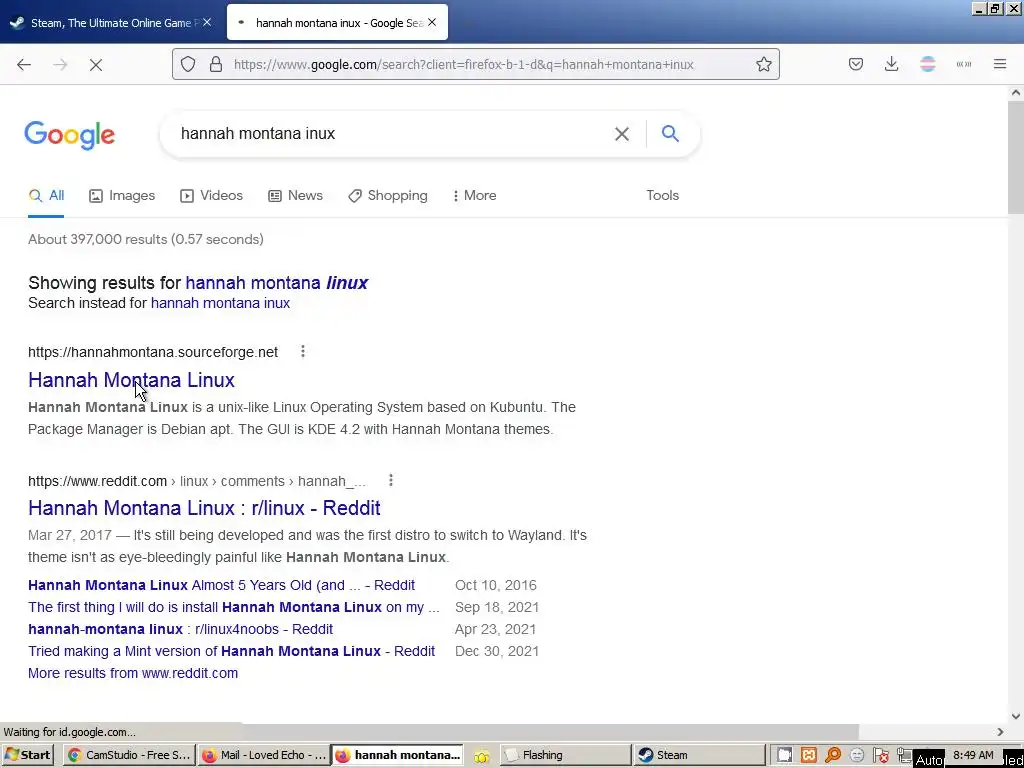Clear the search box with the X icon
1024x768 pixels.
[x=622, y=134]
